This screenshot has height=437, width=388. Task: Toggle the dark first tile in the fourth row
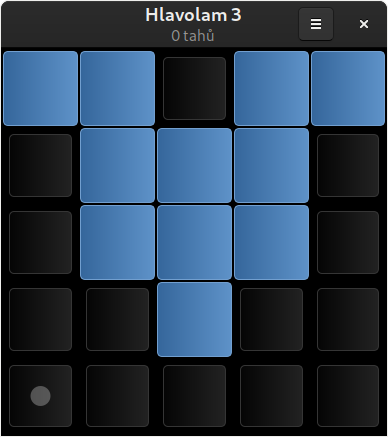click(x=40, y=319)
